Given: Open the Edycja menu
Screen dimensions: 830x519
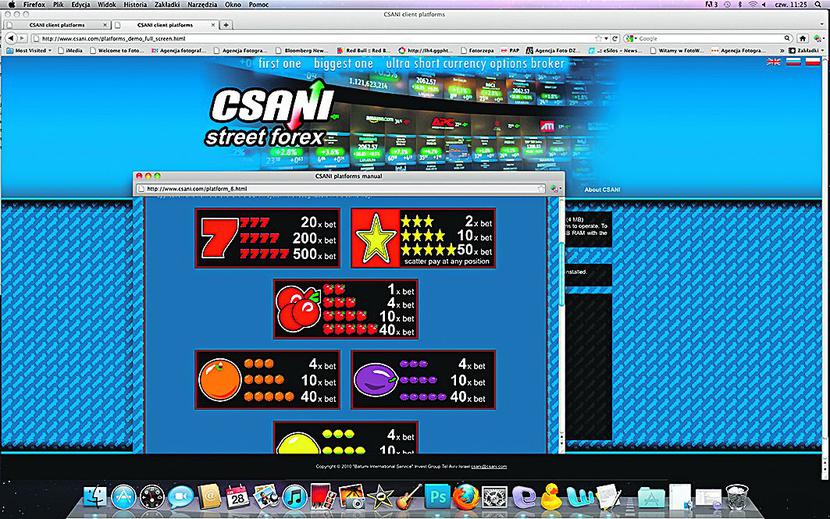Looking at the screenshot, I should tap(81, 4).
